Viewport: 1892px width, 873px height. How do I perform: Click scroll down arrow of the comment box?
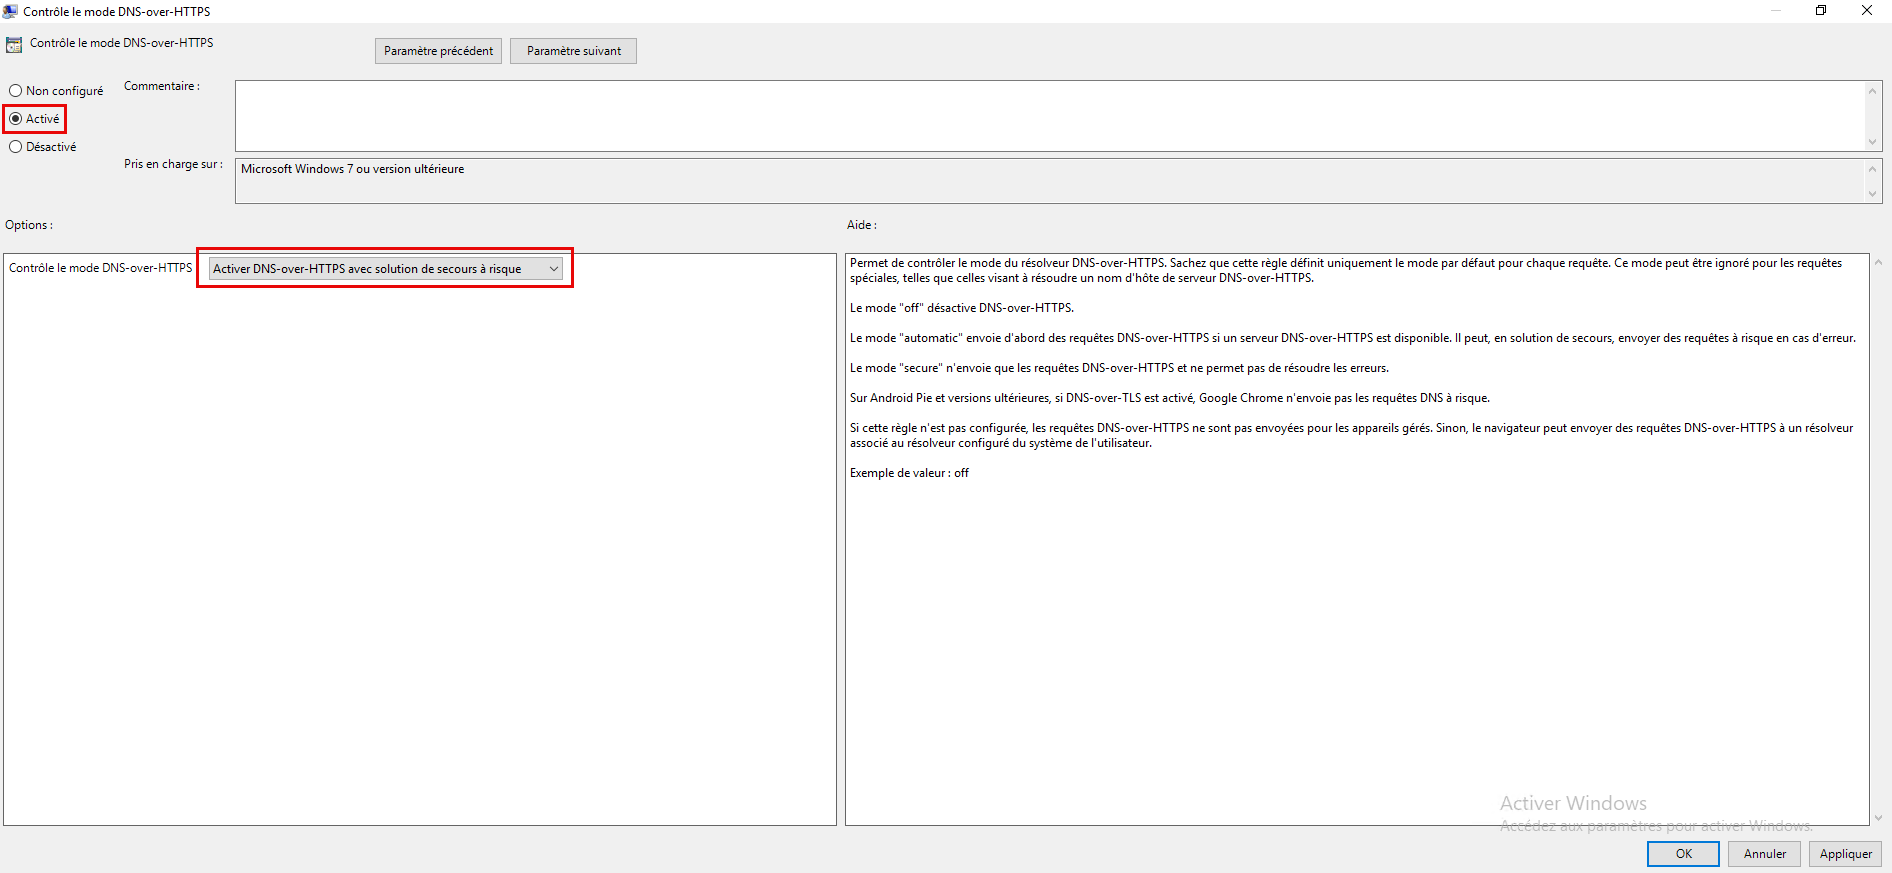(x=1873, y=142)
